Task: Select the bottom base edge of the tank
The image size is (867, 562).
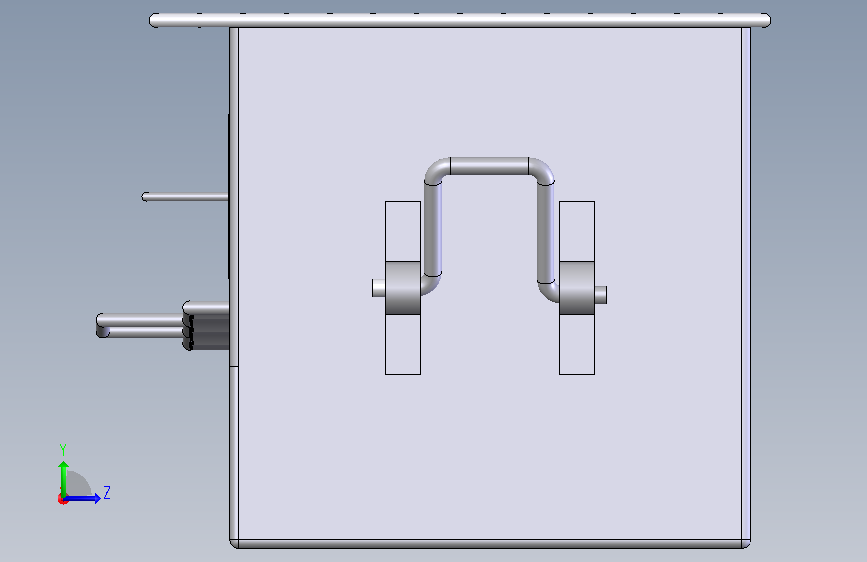Action: pos(490,544)
